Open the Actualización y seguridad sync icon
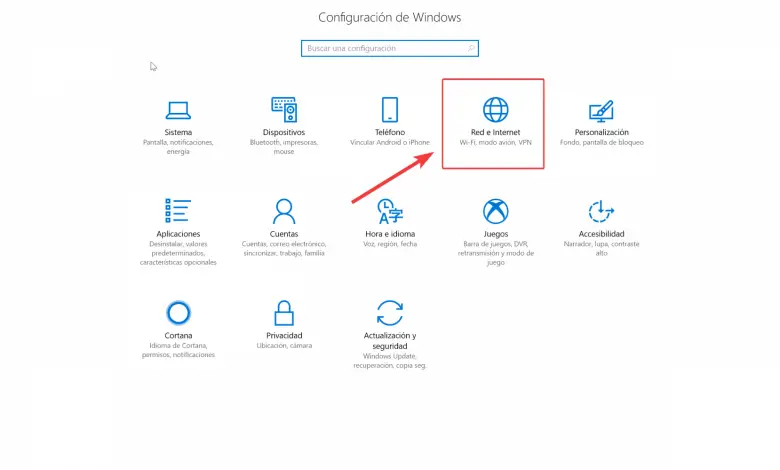 pos(390,313)
